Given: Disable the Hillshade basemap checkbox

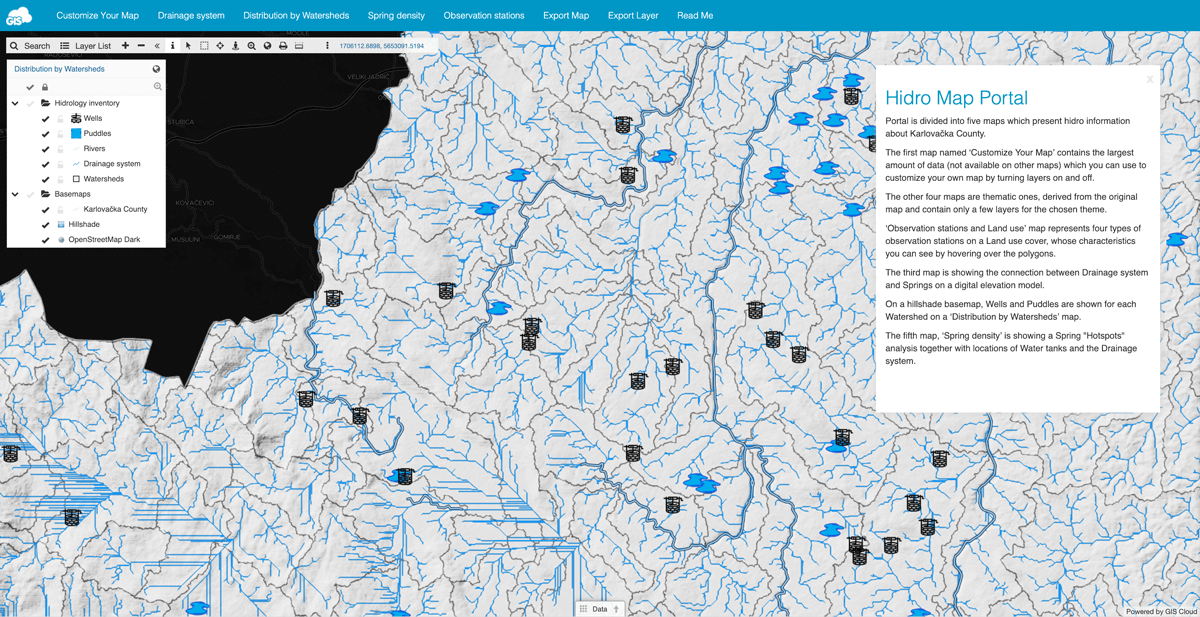Looking at the screenshot, I should (45, 224).
